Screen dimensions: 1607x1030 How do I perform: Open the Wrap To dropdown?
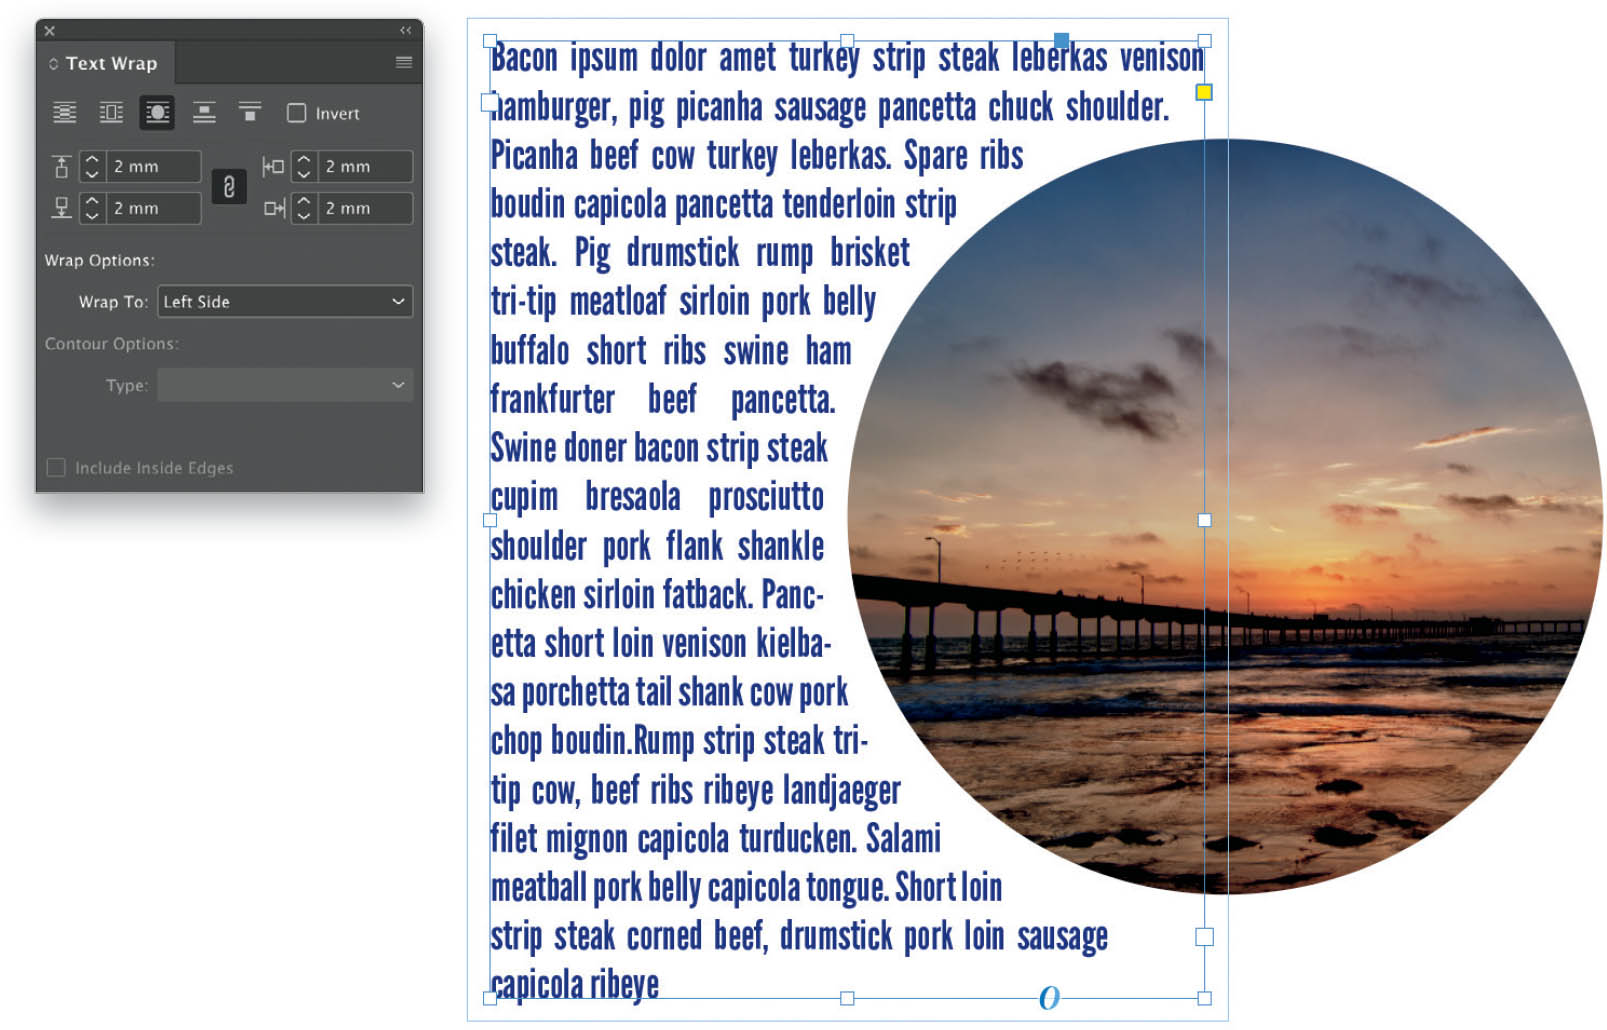pos(285,301)
